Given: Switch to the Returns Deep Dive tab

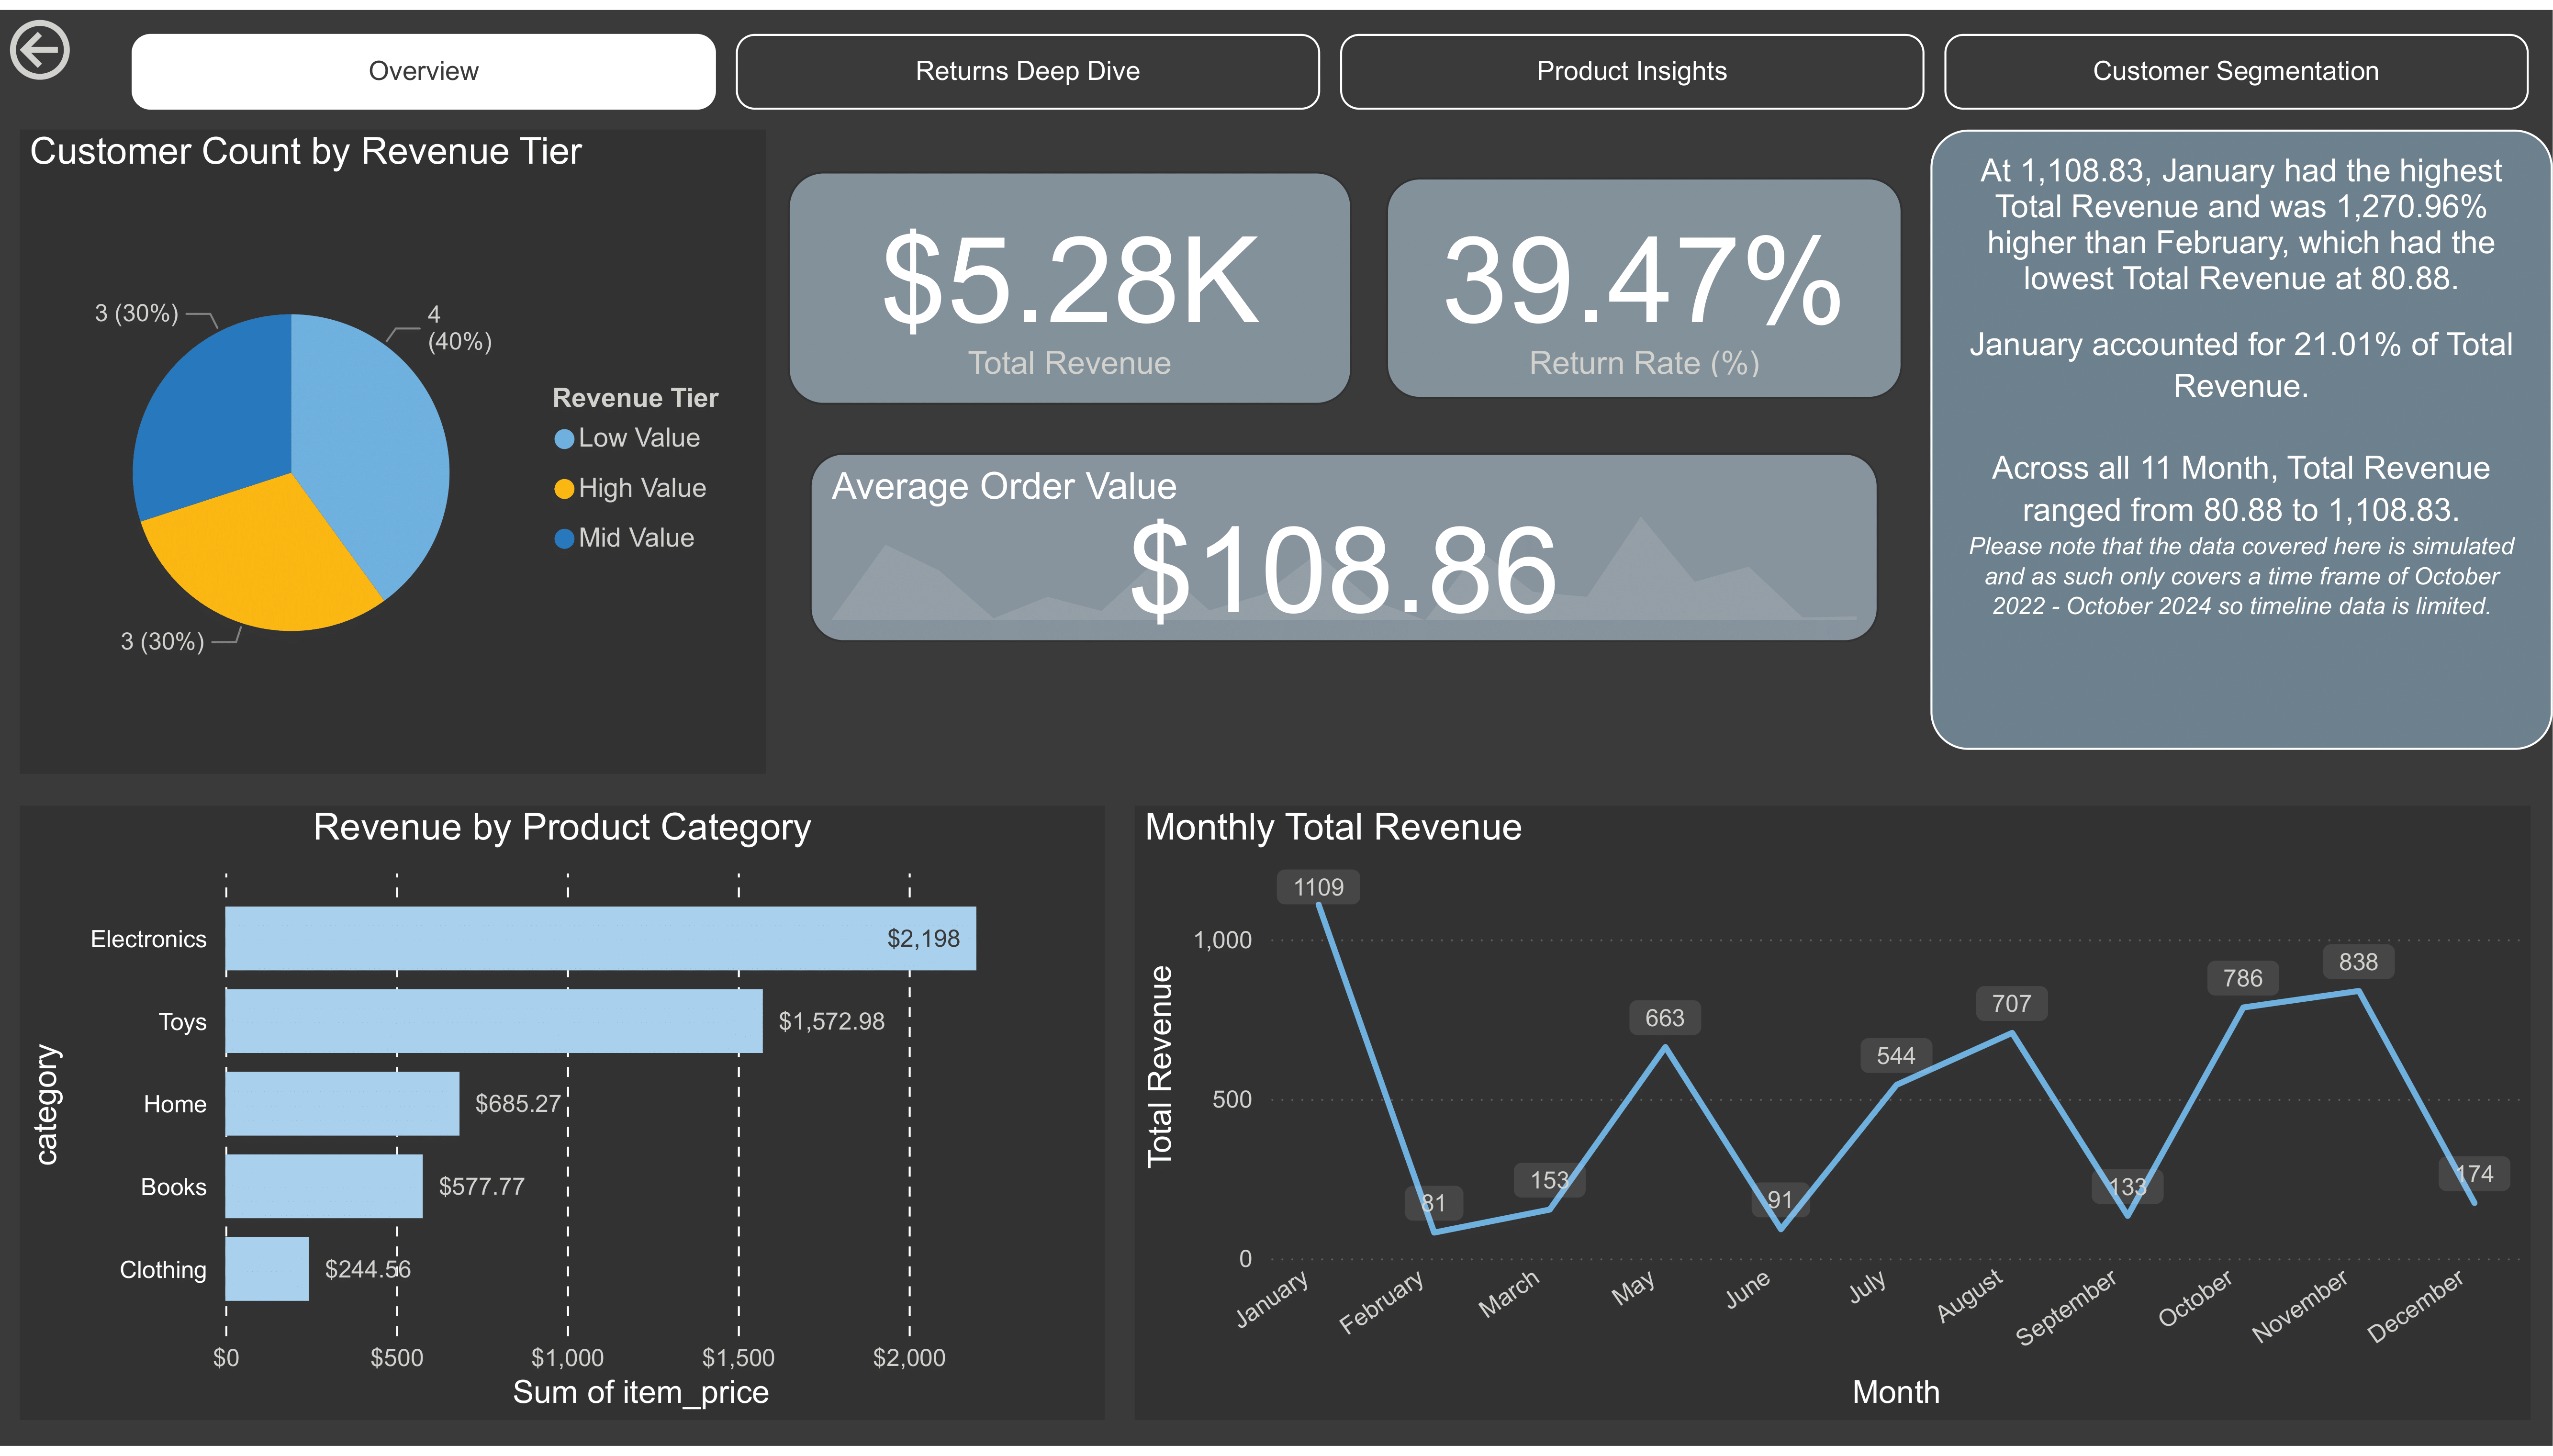Looking at the screenshot, I should [x=1027, y=70].
